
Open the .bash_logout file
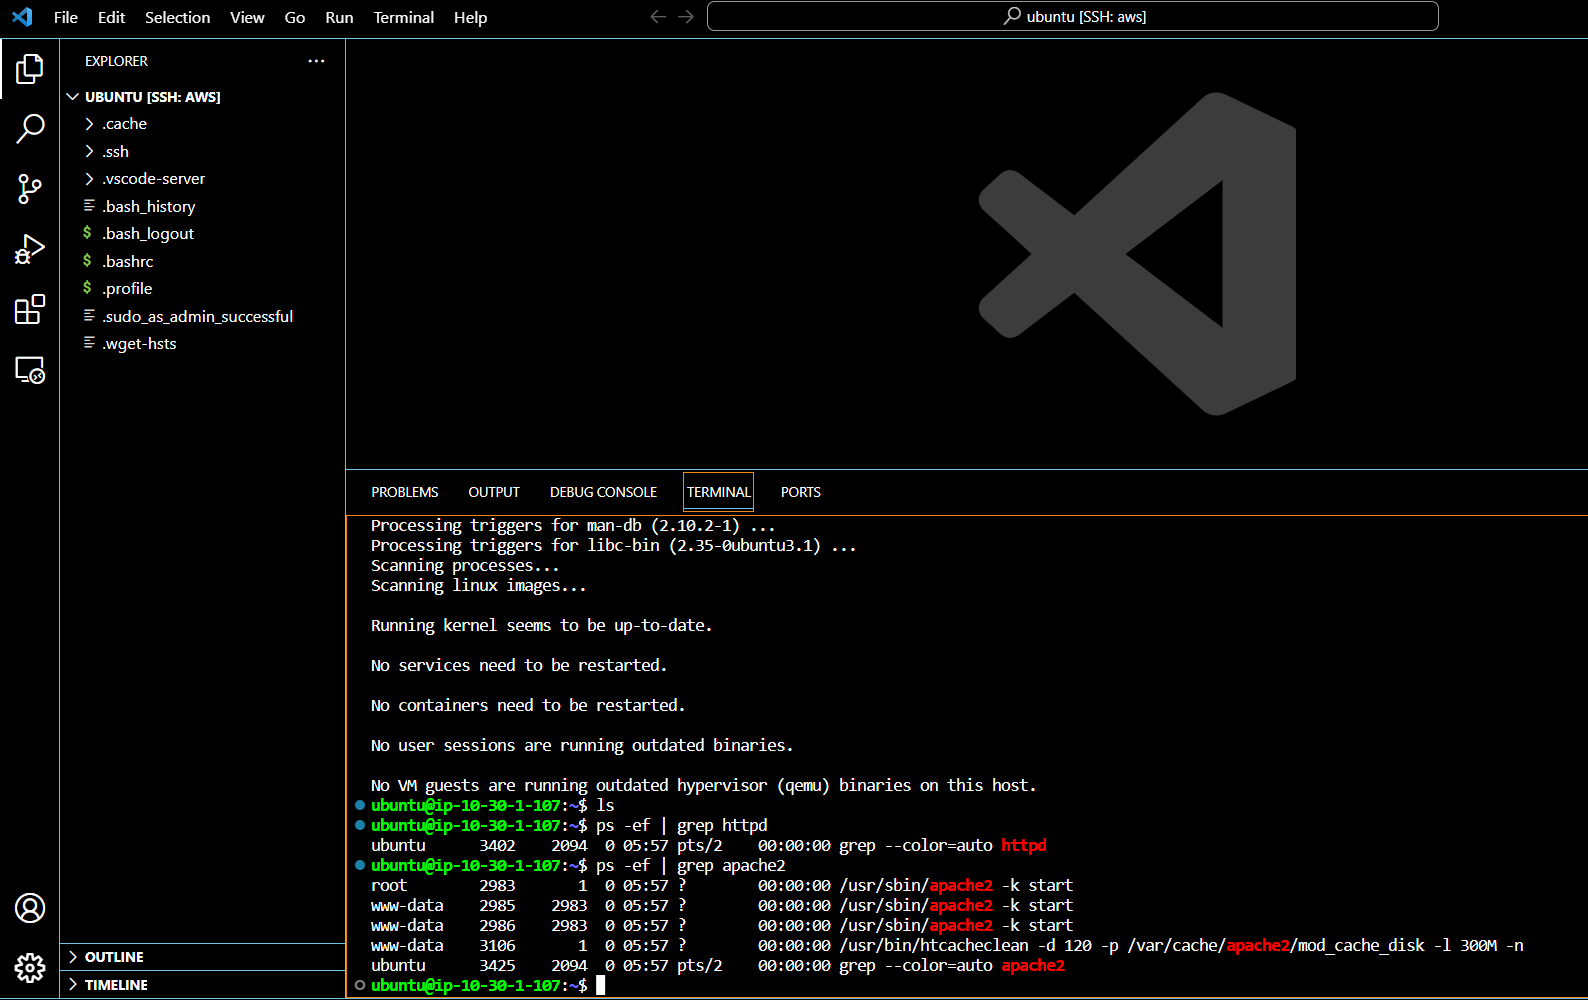click(148, 233)
